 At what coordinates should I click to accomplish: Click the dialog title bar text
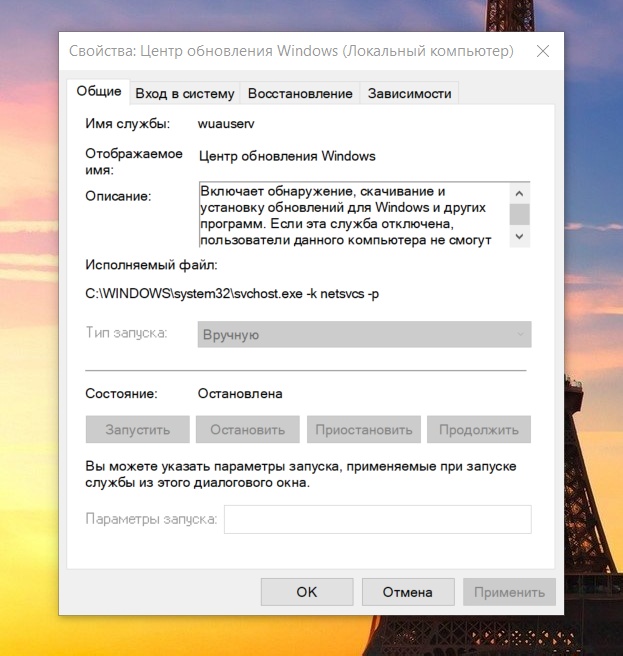coord(291,51)
